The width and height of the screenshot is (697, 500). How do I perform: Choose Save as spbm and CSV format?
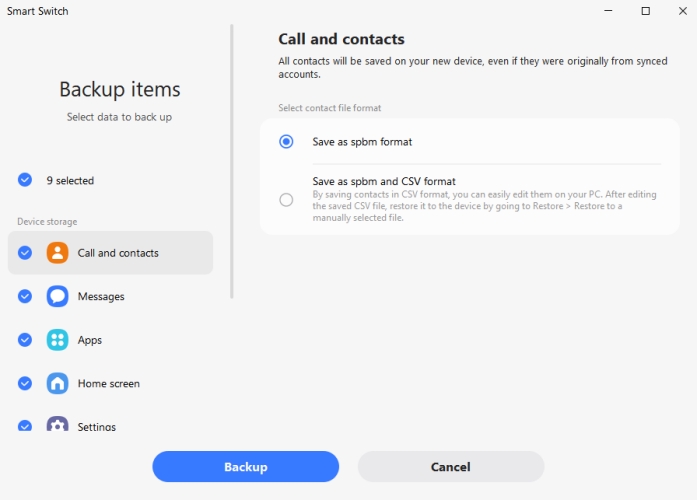(287, 199)
